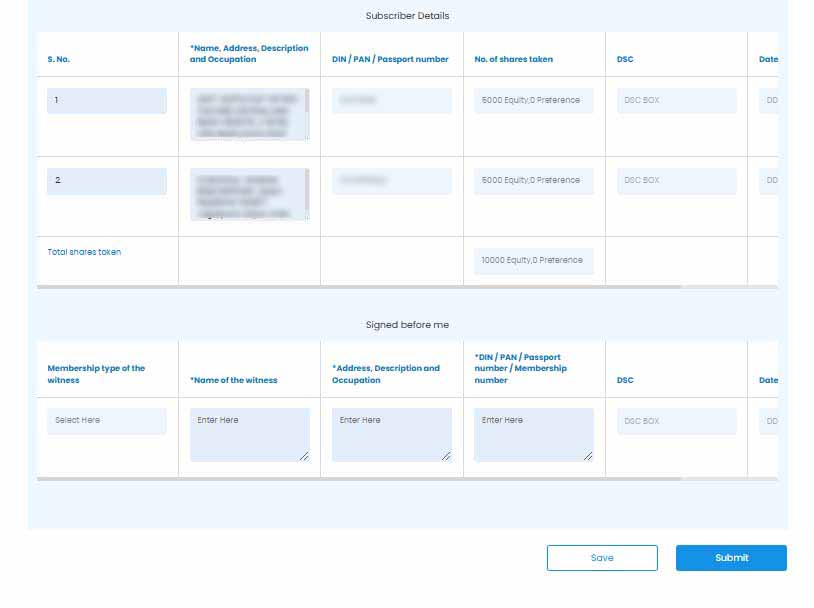Click the shares taken field for subscriber 1
The image size is (814, 608).
533,101
